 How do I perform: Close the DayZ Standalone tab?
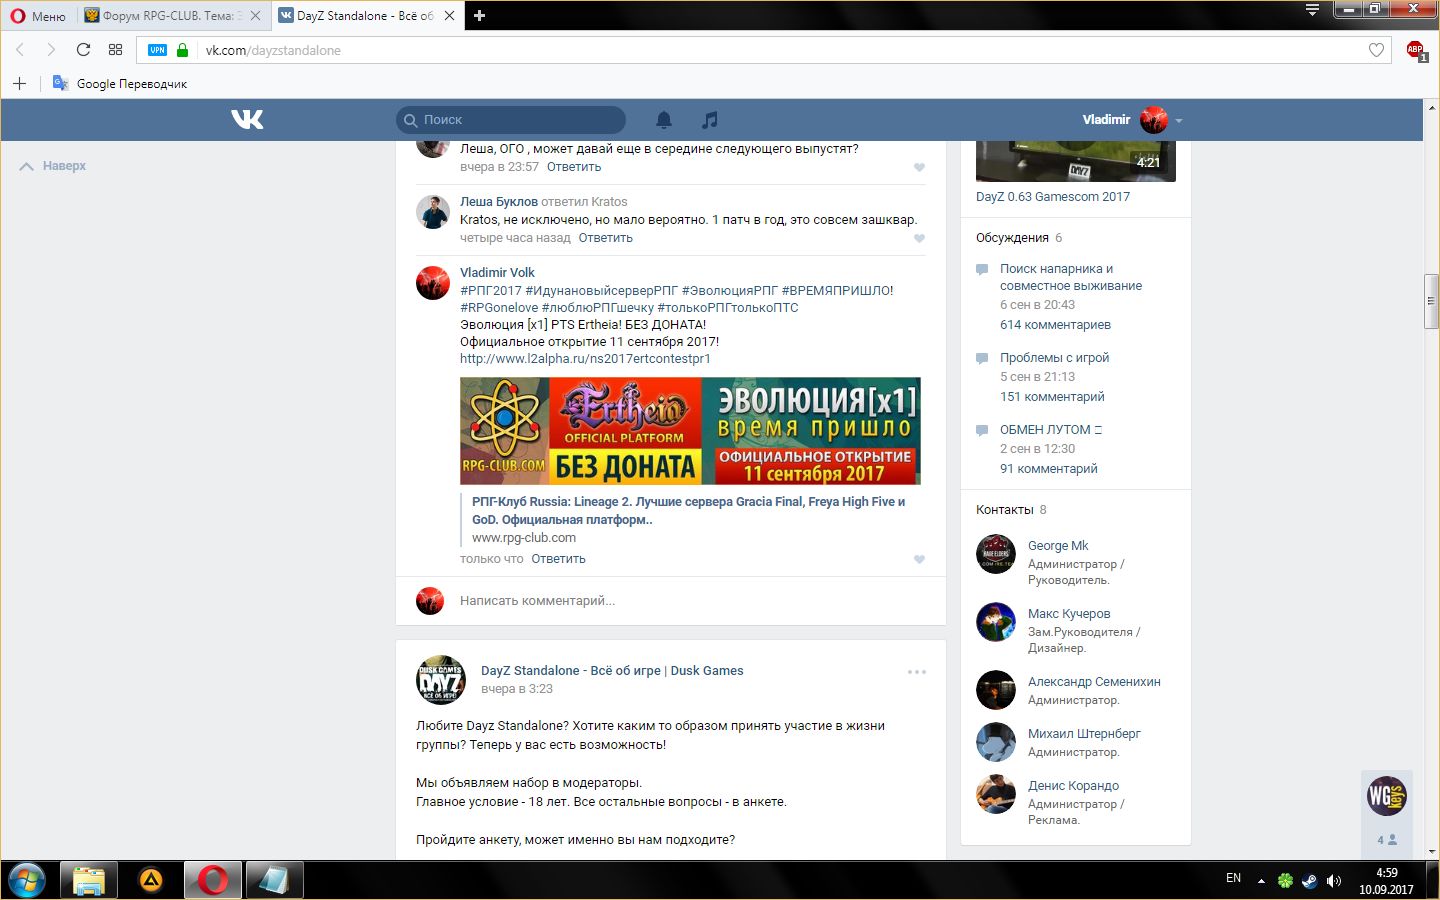coord(449,16)
